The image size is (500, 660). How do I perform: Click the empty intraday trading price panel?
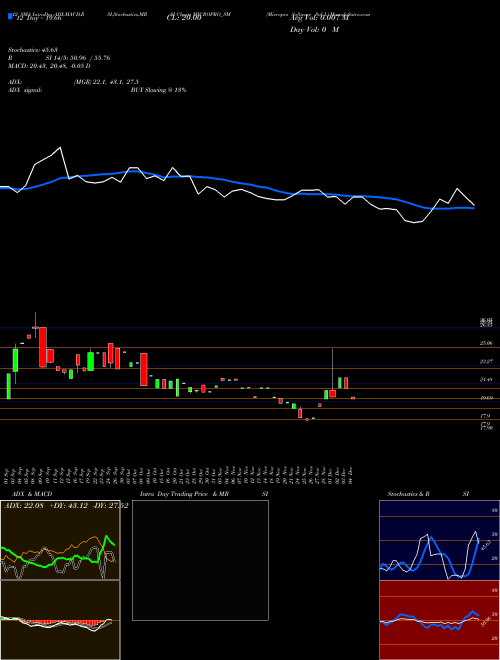(200, 560)
